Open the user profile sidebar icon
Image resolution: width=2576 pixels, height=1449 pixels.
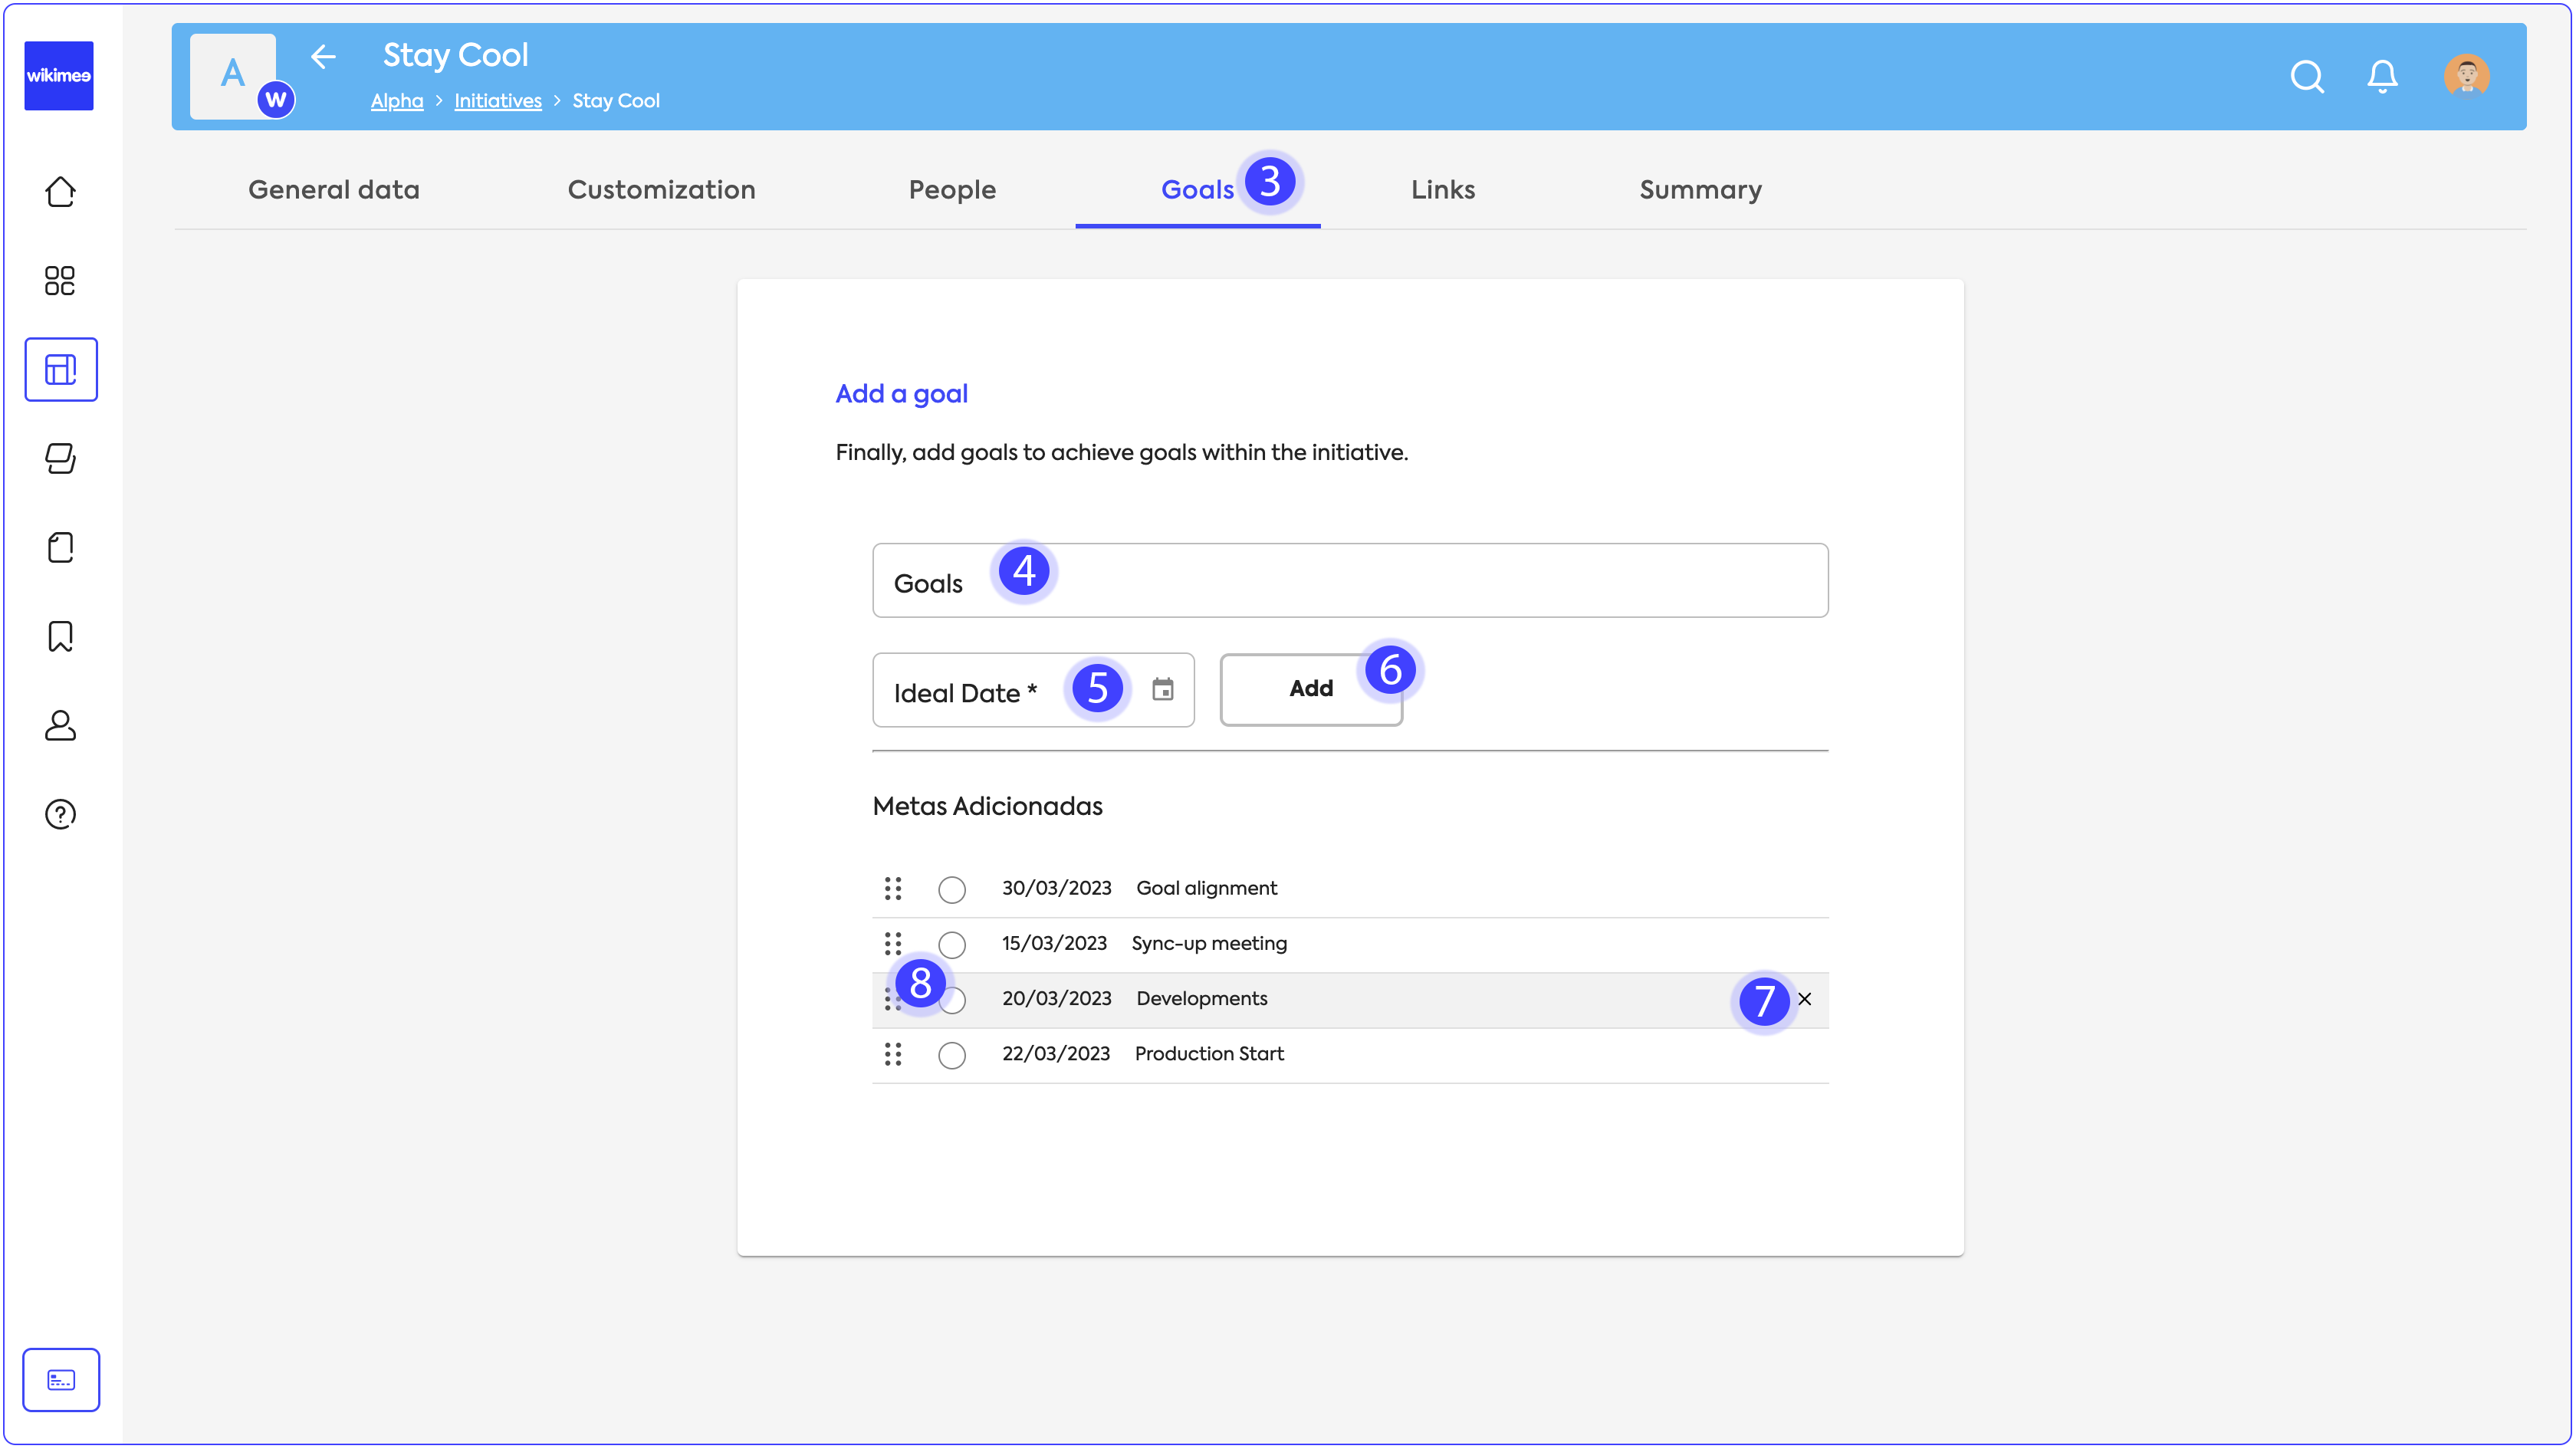[x=60, y=725]
